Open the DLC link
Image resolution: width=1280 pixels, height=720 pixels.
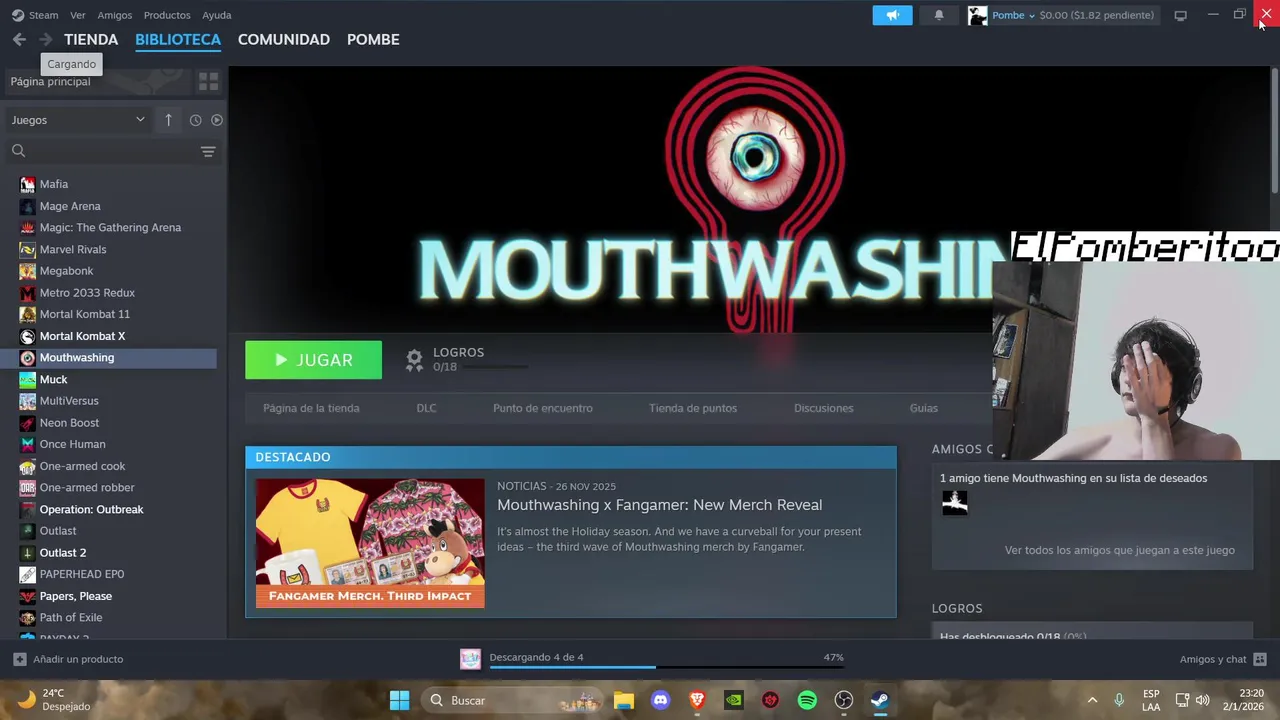426,408
